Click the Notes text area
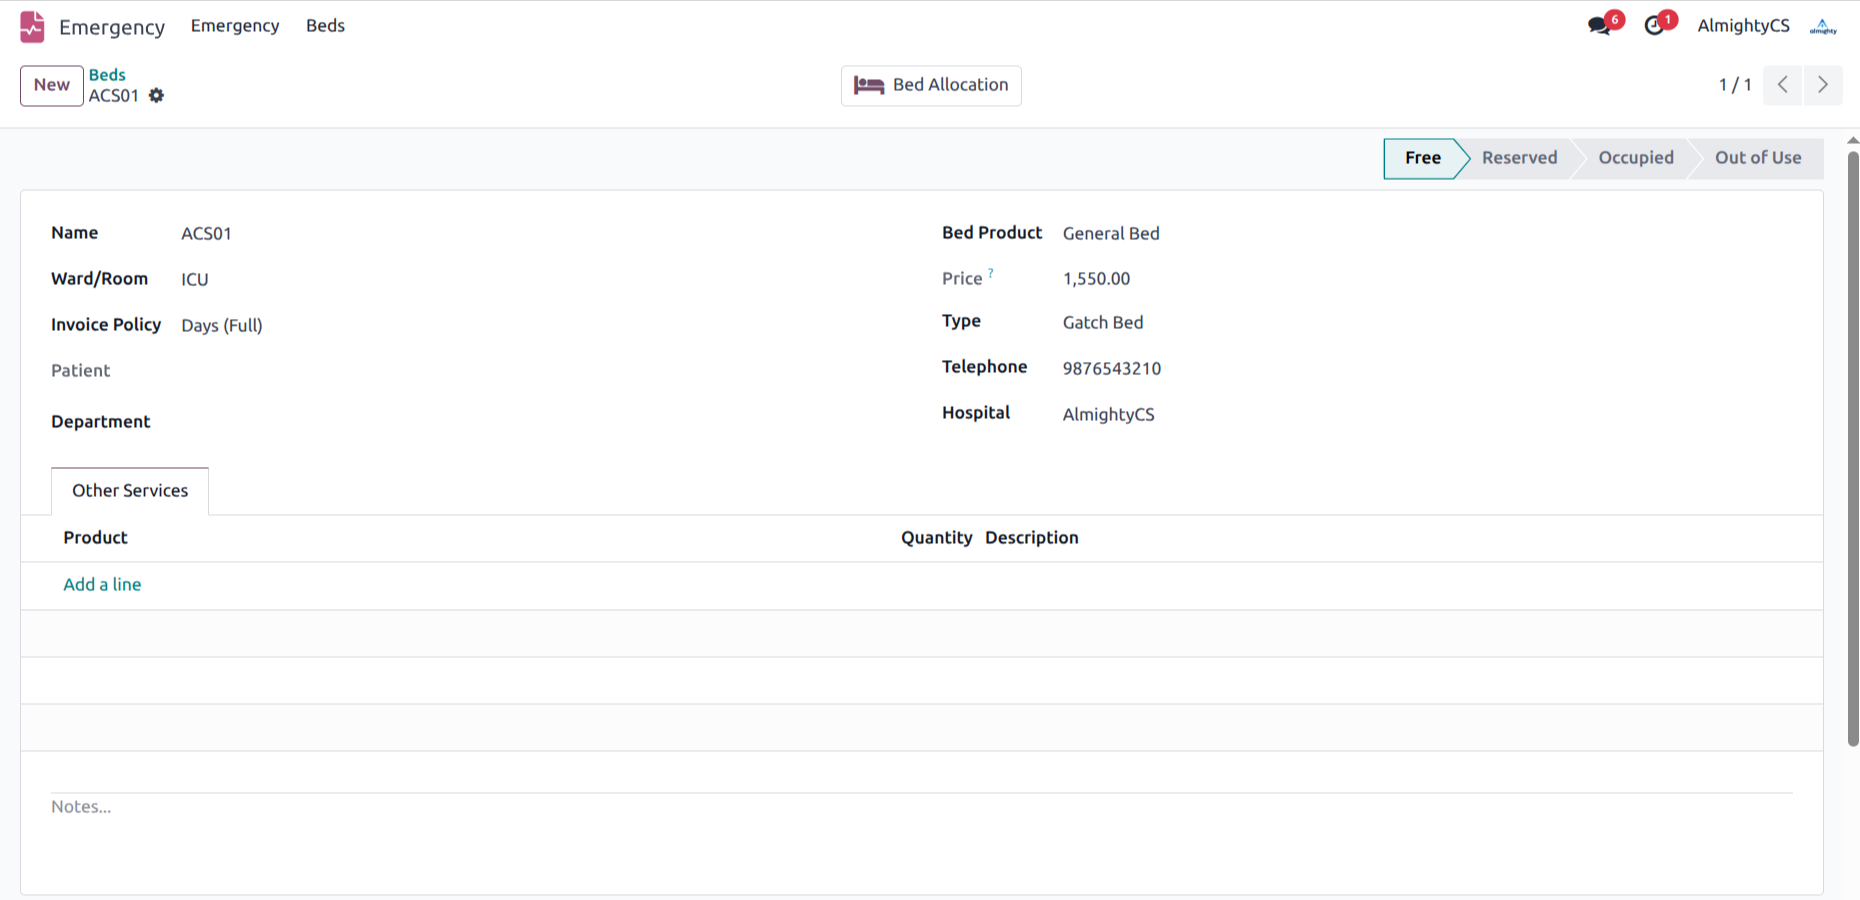The image size is (1860, 900). [x=922, y=807]
